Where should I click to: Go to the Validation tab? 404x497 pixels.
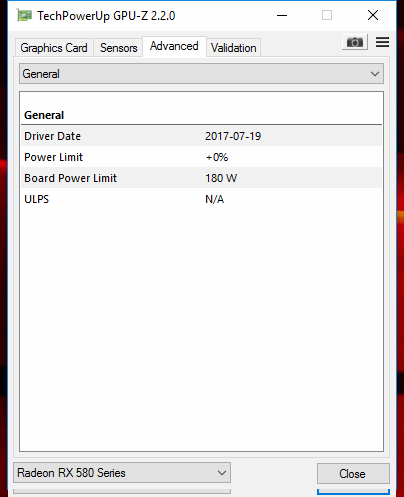click(x=233, y=48)
